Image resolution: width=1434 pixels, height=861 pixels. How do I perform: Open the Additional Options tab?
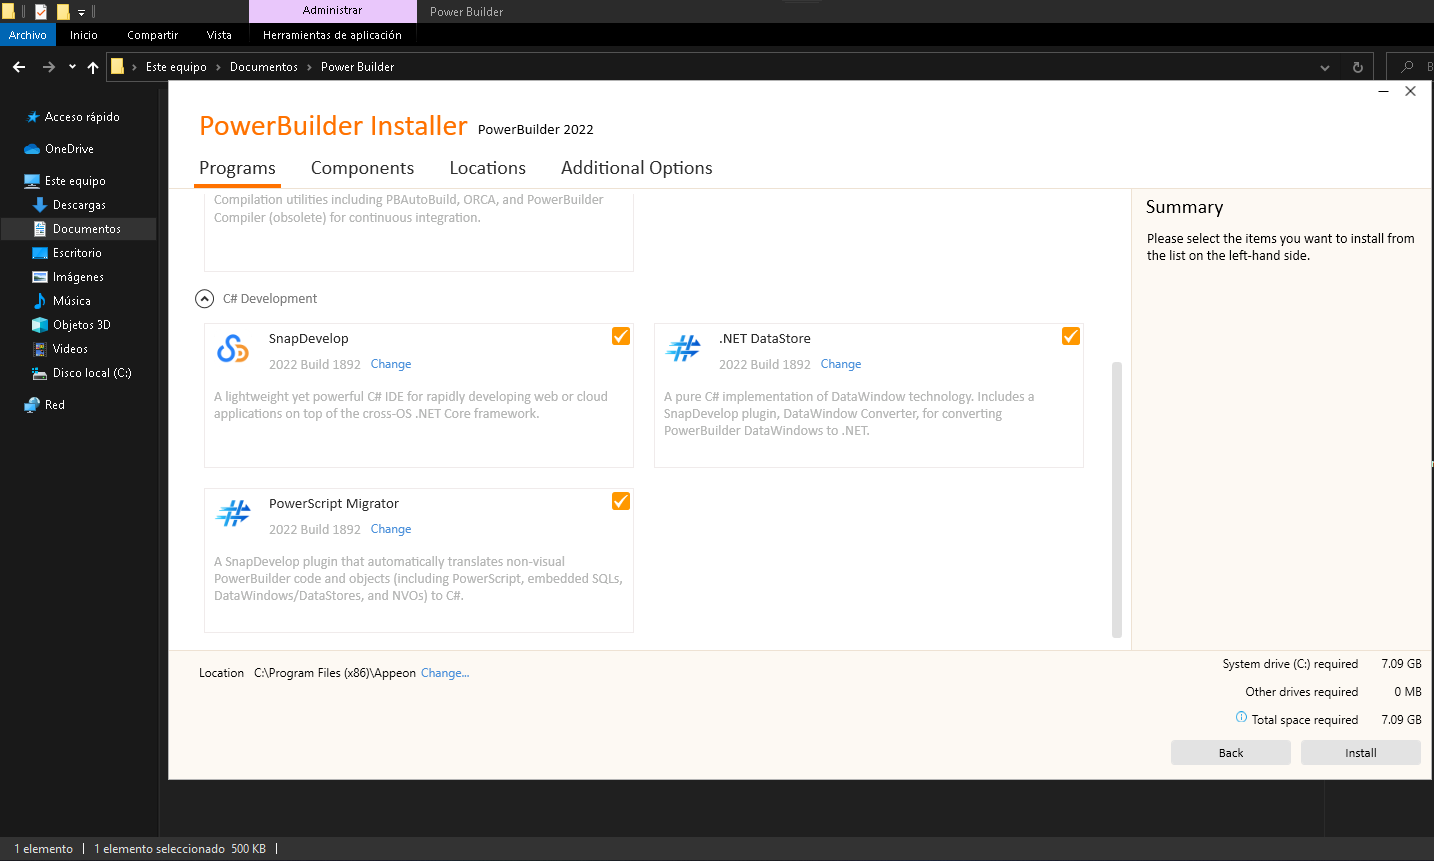[x=636, y=168]
